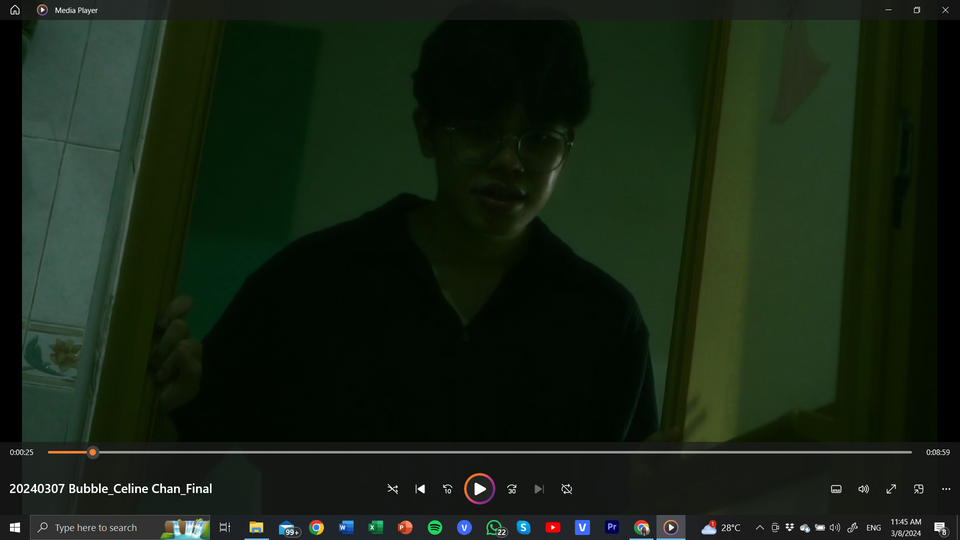This screenshot has width=960, height=540.
Task: Minimize the Media Player window
Action: click(888, 10)
